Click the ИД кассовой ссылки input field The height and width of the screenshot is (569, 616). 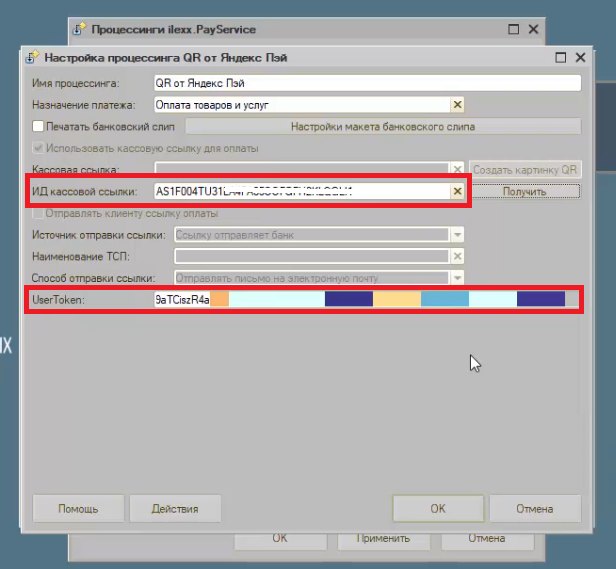(302, 191)
